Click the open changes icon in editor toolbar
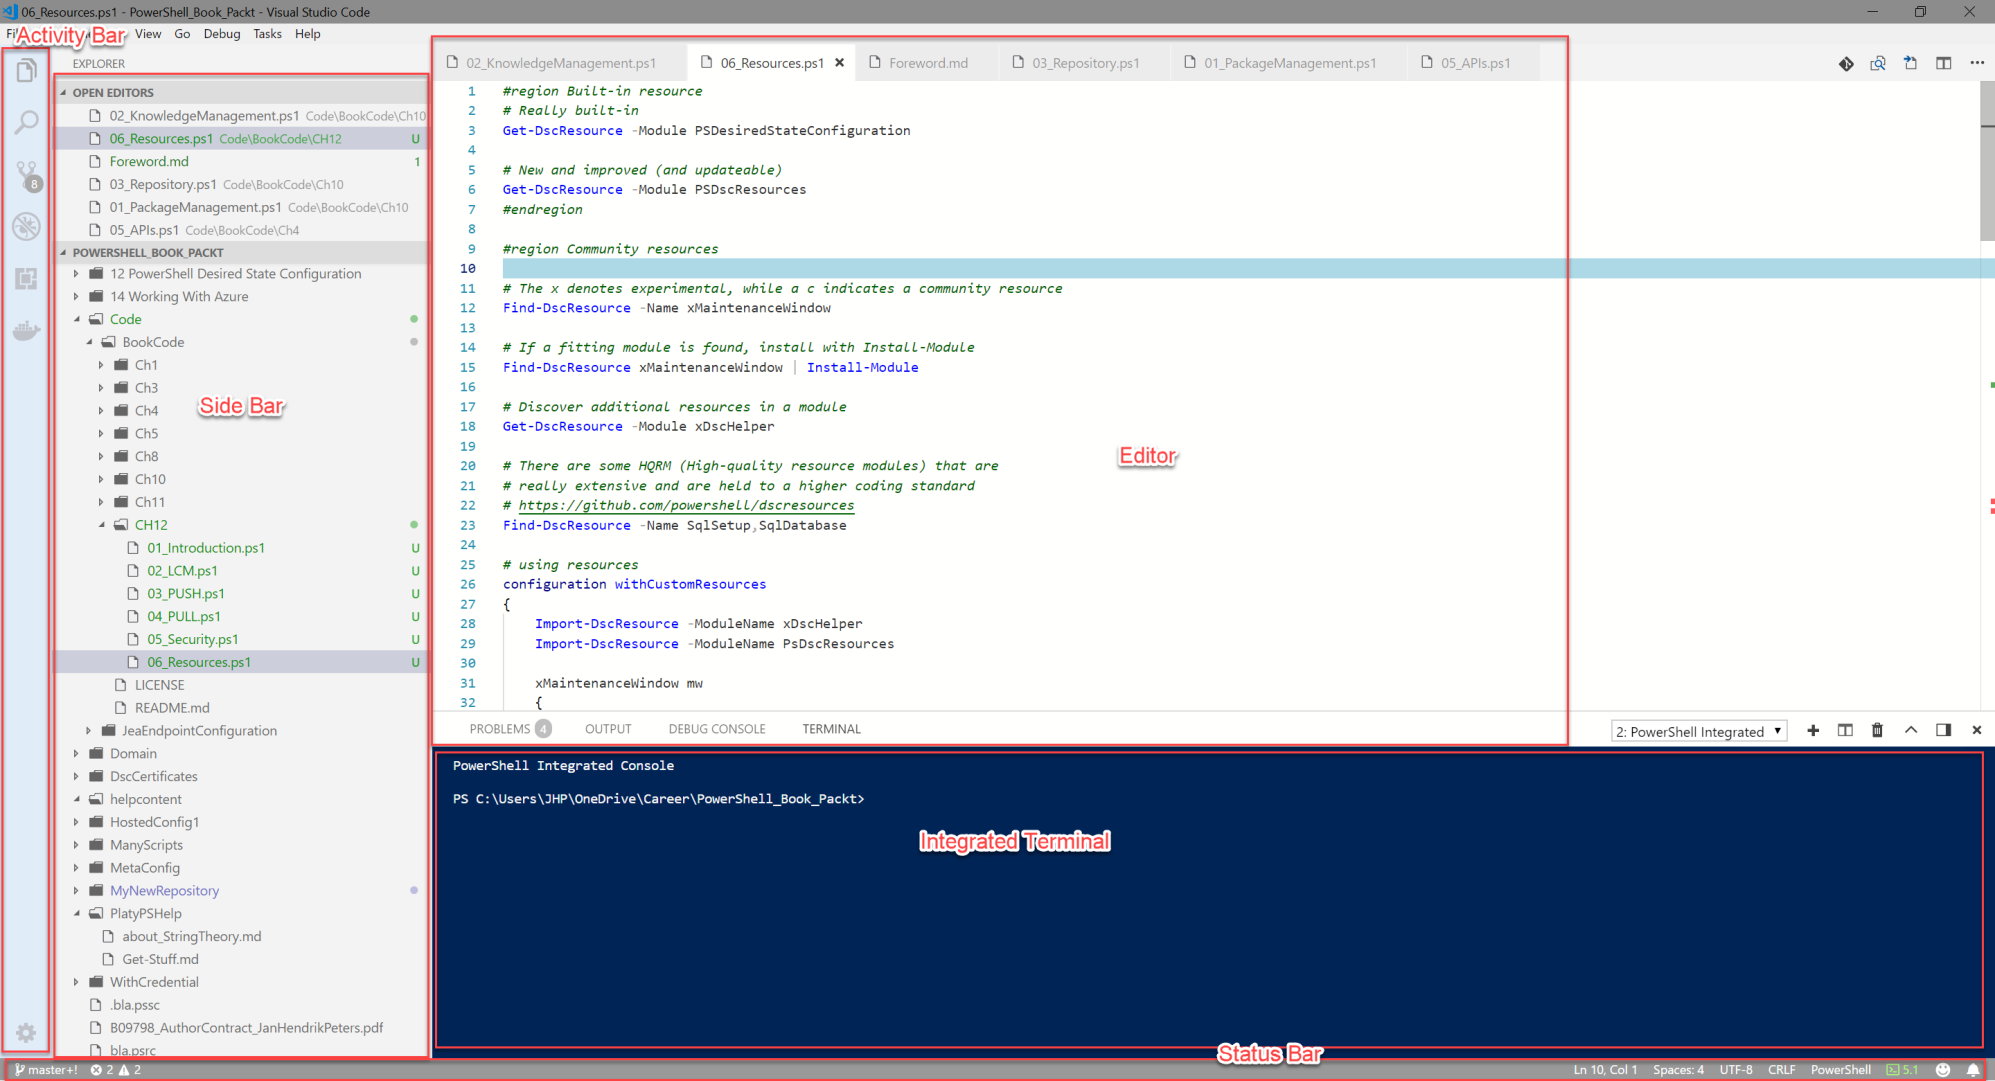This screenshot has width=1995, height=1081. pos(1846,63)
